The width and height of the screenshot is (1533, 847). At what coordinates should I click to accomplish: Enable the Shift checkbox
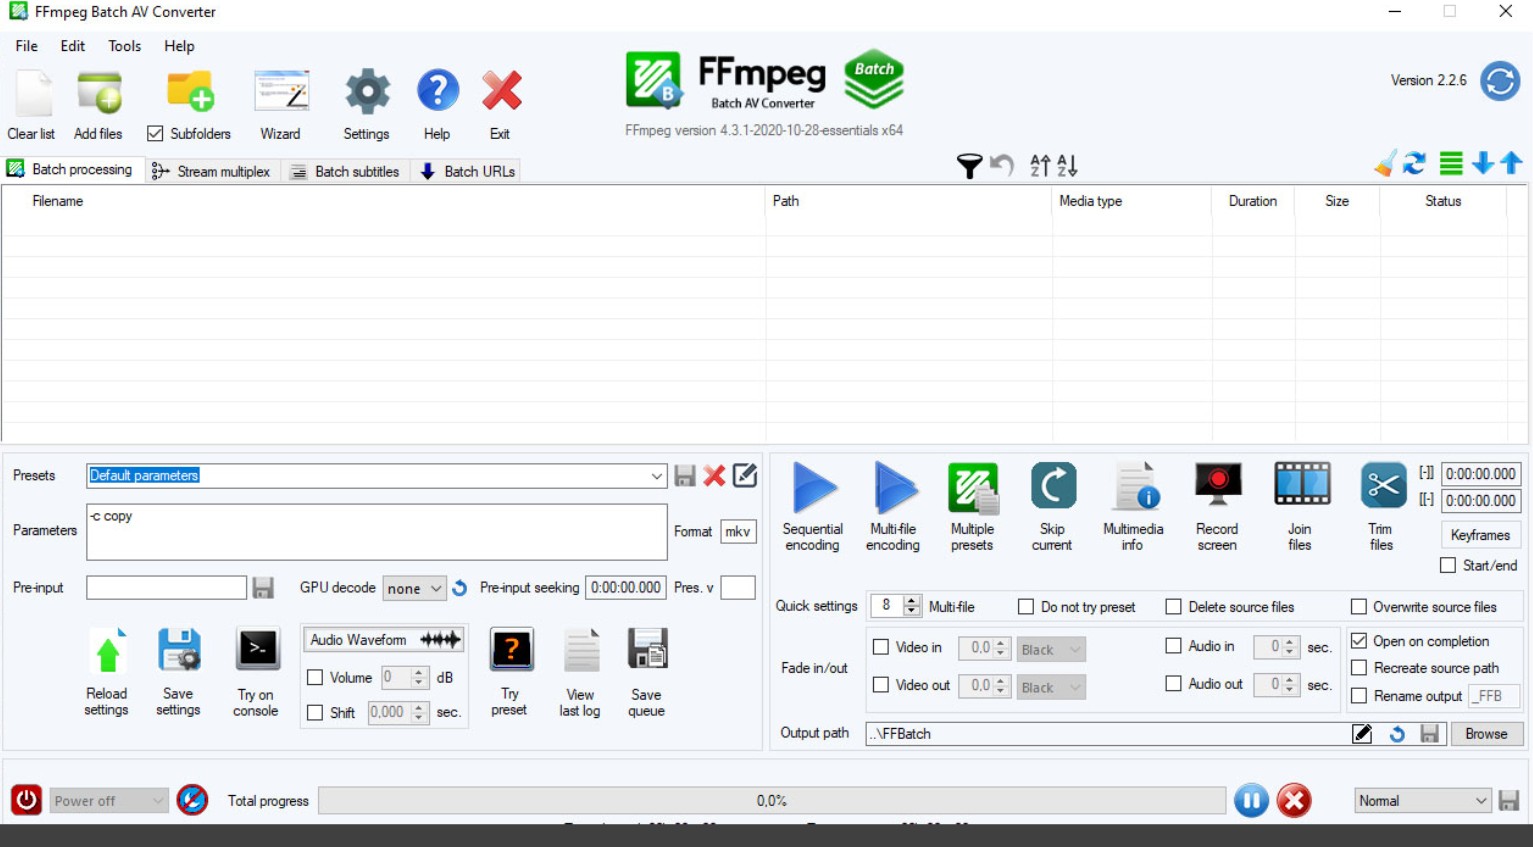tap(315, 713)
